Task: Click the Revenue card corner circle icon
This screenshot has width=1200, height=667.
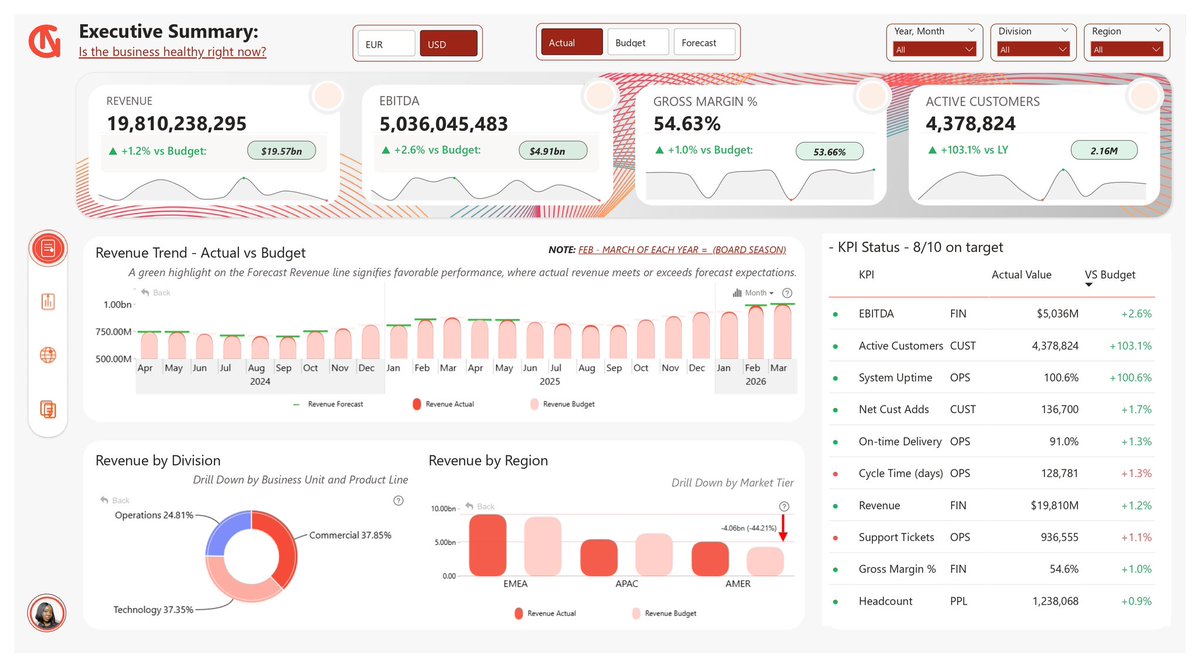Action: click(x=326, y=97)
